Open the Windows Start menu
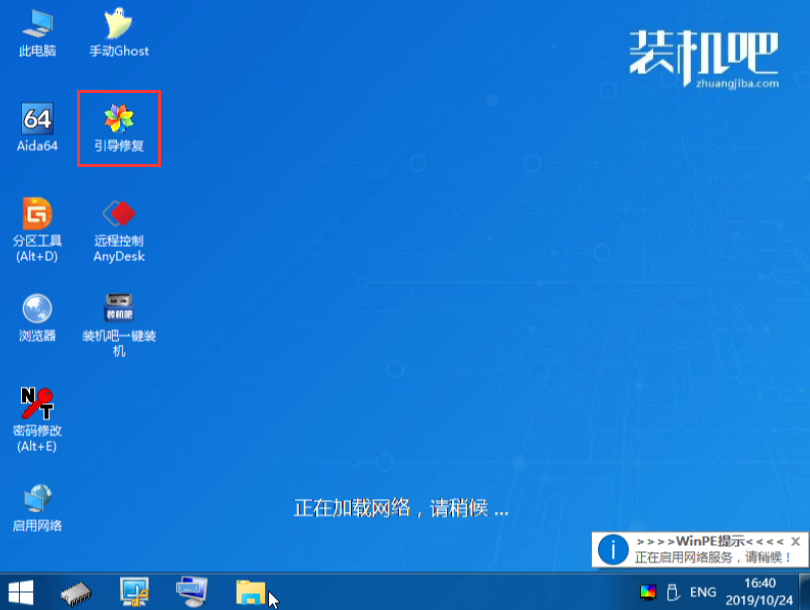The width and height of the screenshot is (810, 610). point(20,594)
